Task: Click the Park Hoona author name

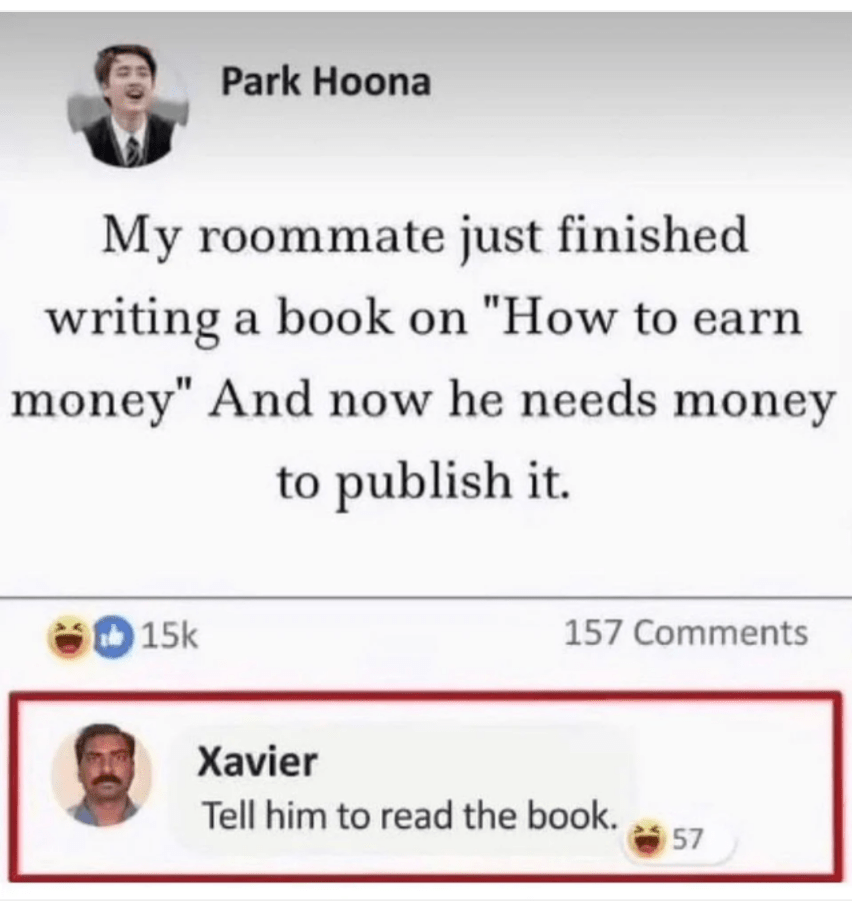Action: point(326,82)
